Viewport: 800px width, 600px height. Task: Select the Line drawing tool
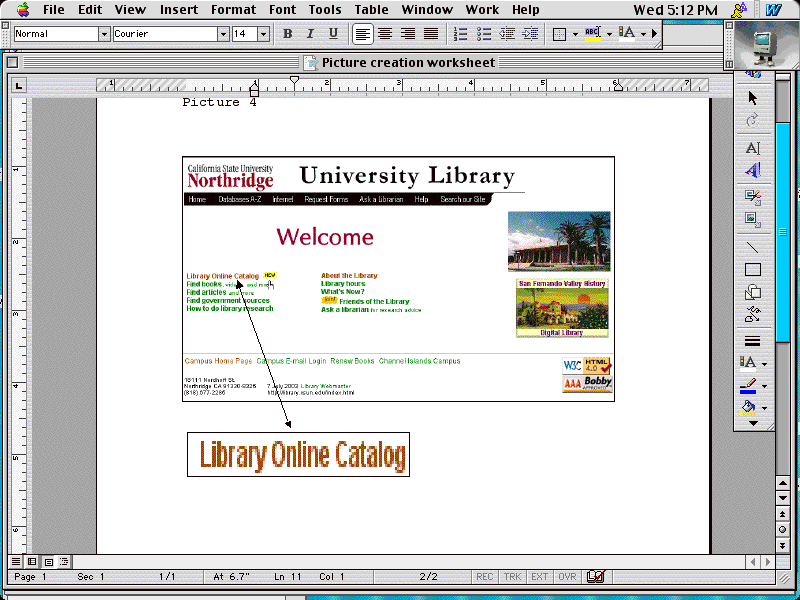pyautogui.click(x=753, y=247)
